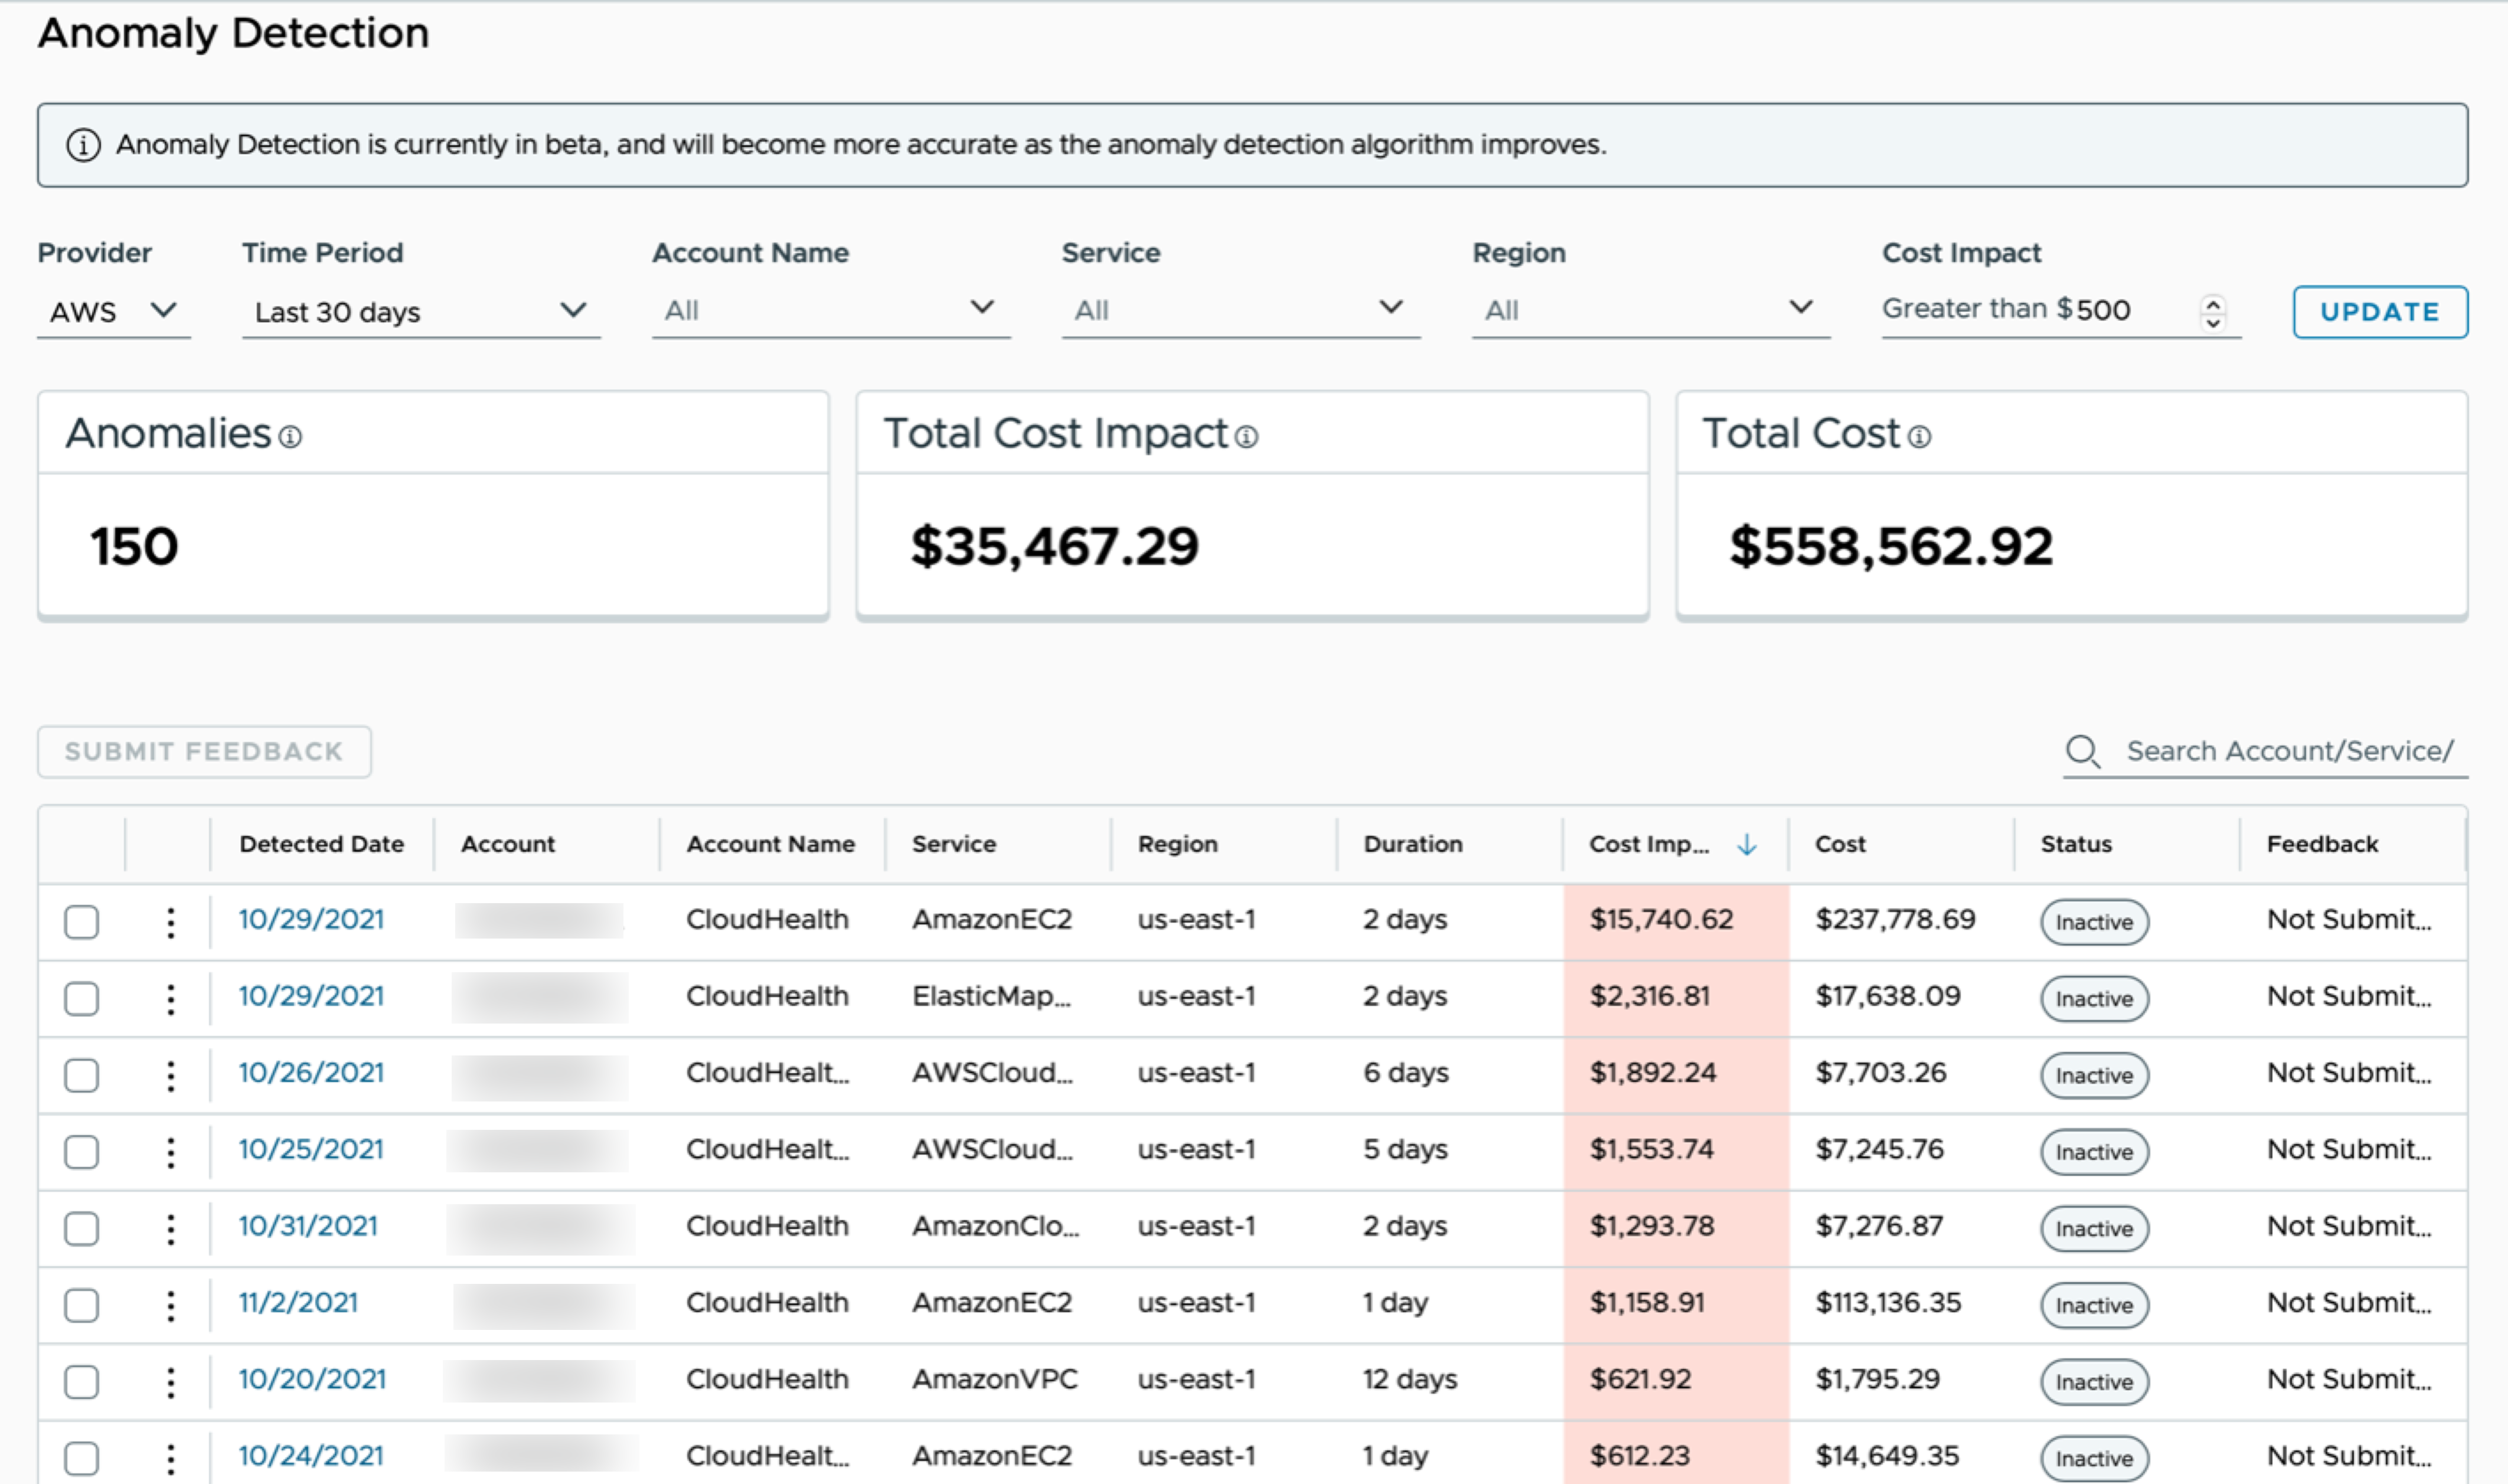
Task: Click the Duration column header
Action: pos(1412,845)
